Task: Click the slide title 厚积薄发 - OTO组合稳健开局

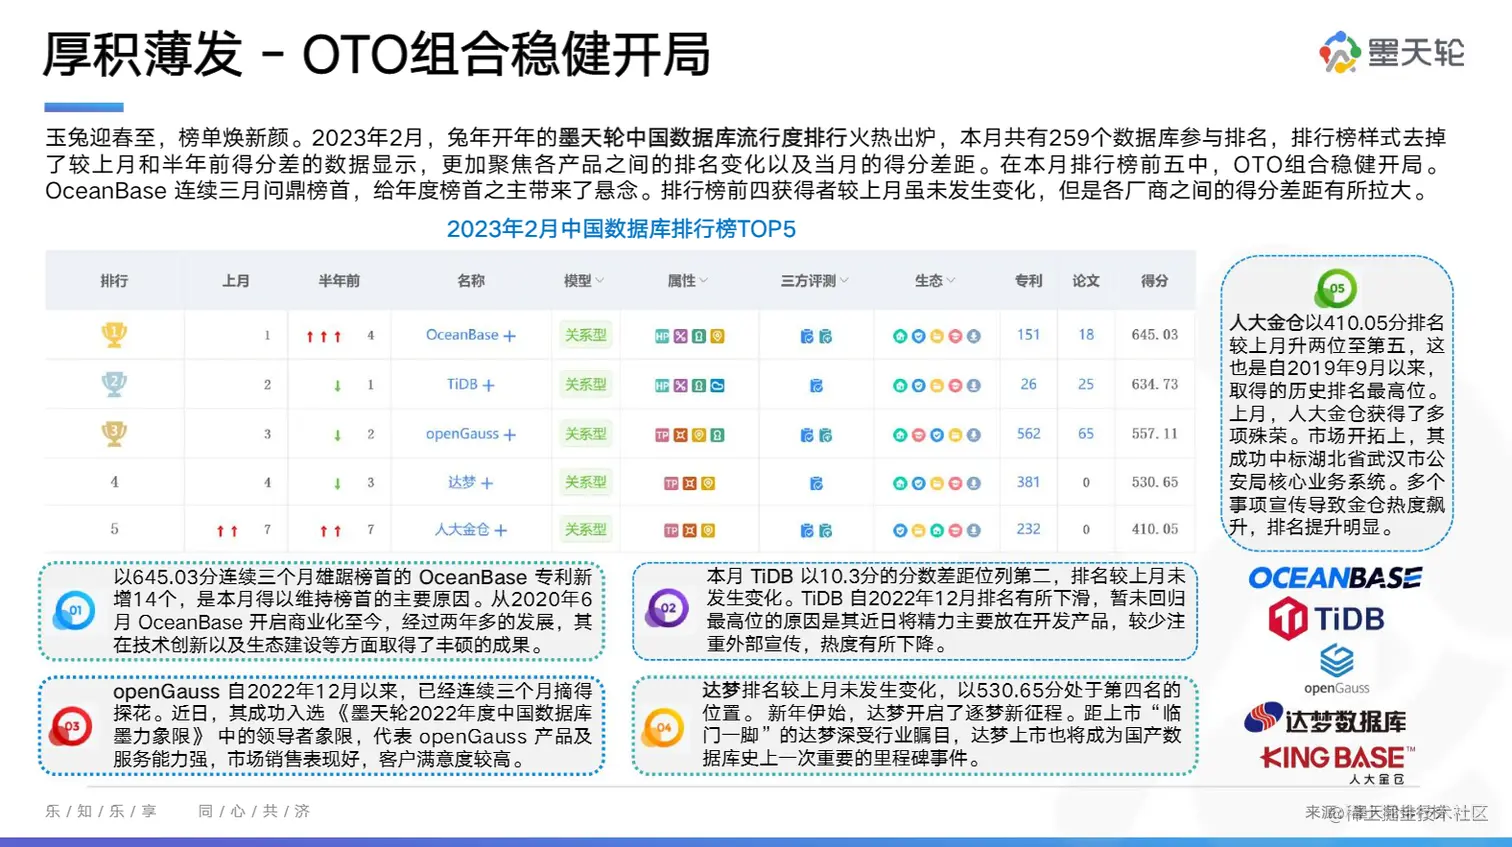Action: click(376, 54)
